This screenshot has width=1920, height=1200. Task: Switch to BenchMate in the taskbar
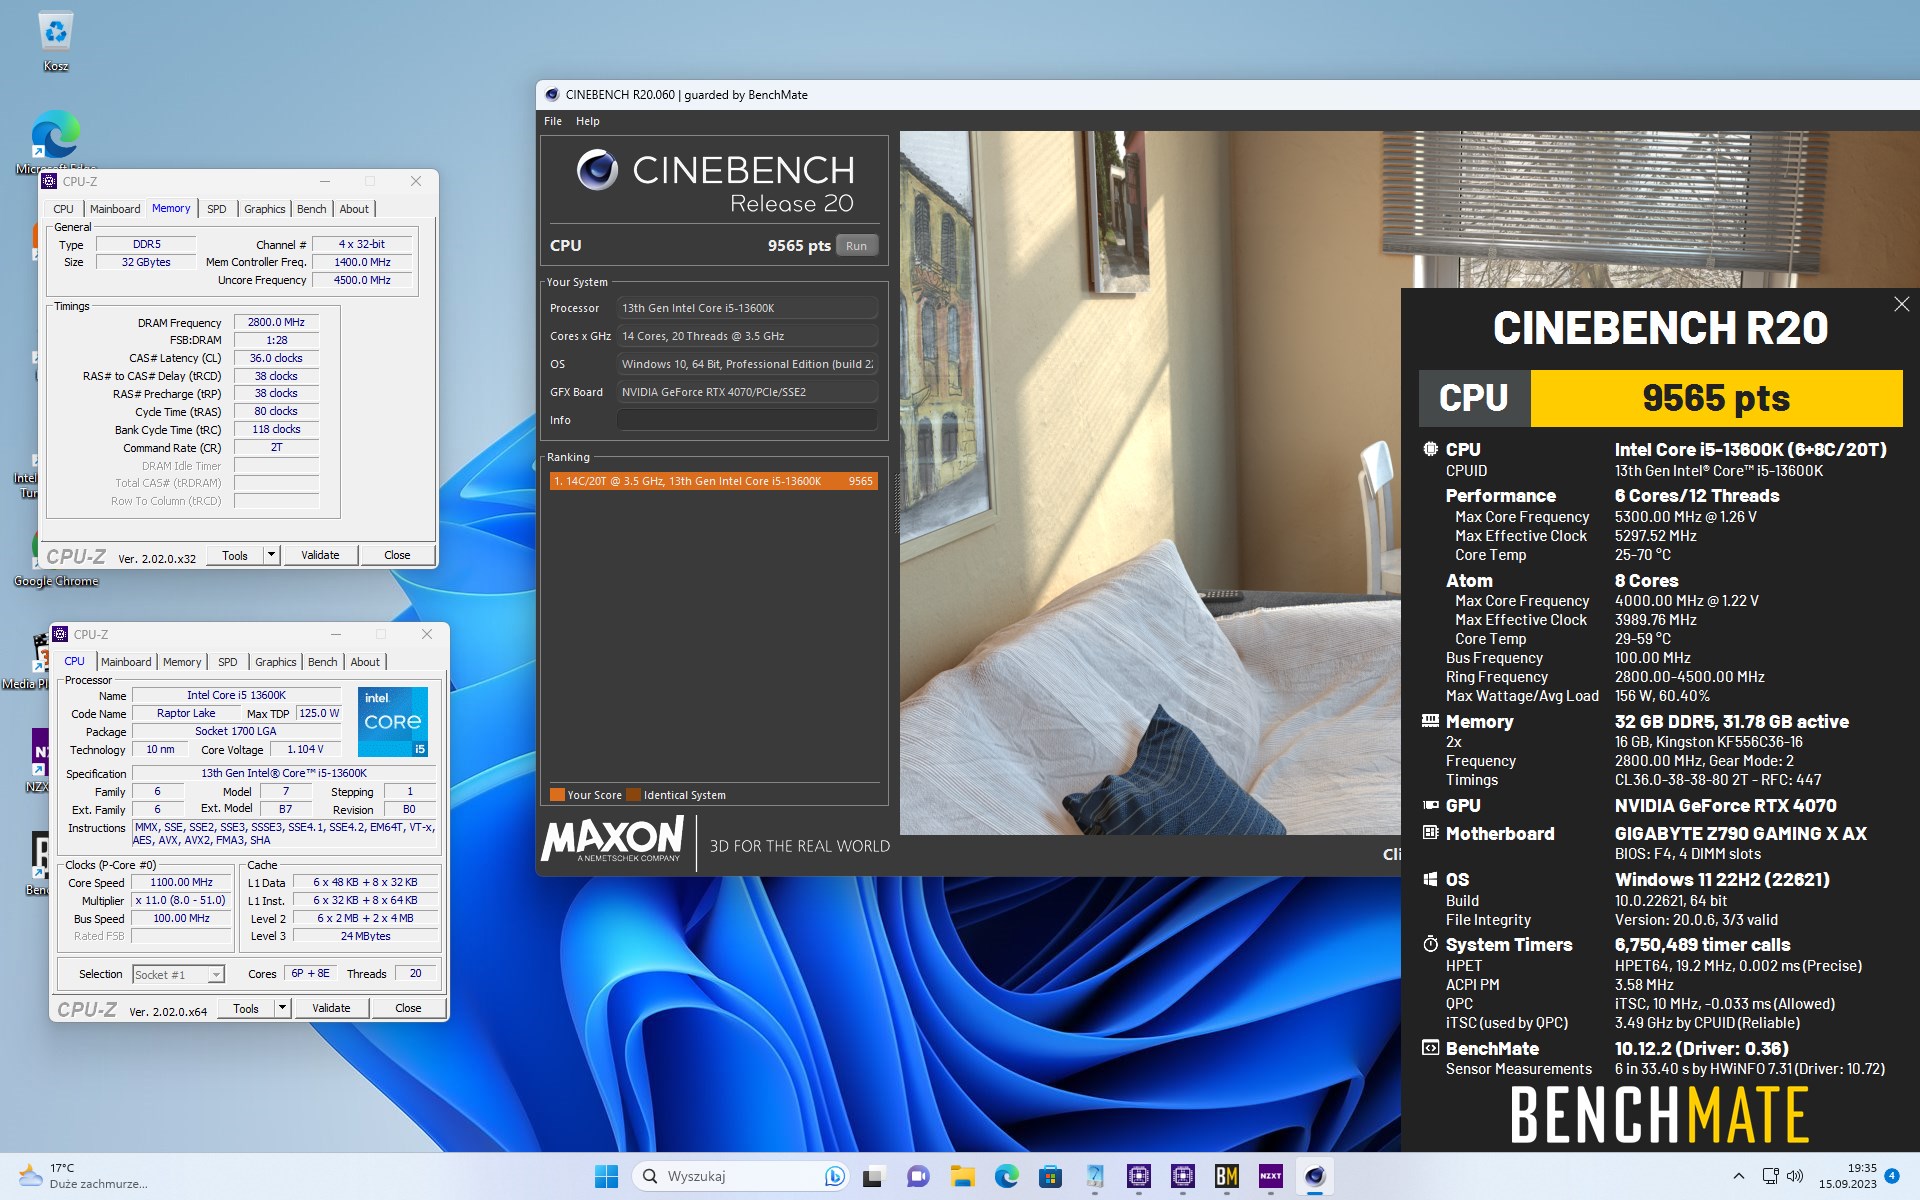[x=1226, y=1176]
